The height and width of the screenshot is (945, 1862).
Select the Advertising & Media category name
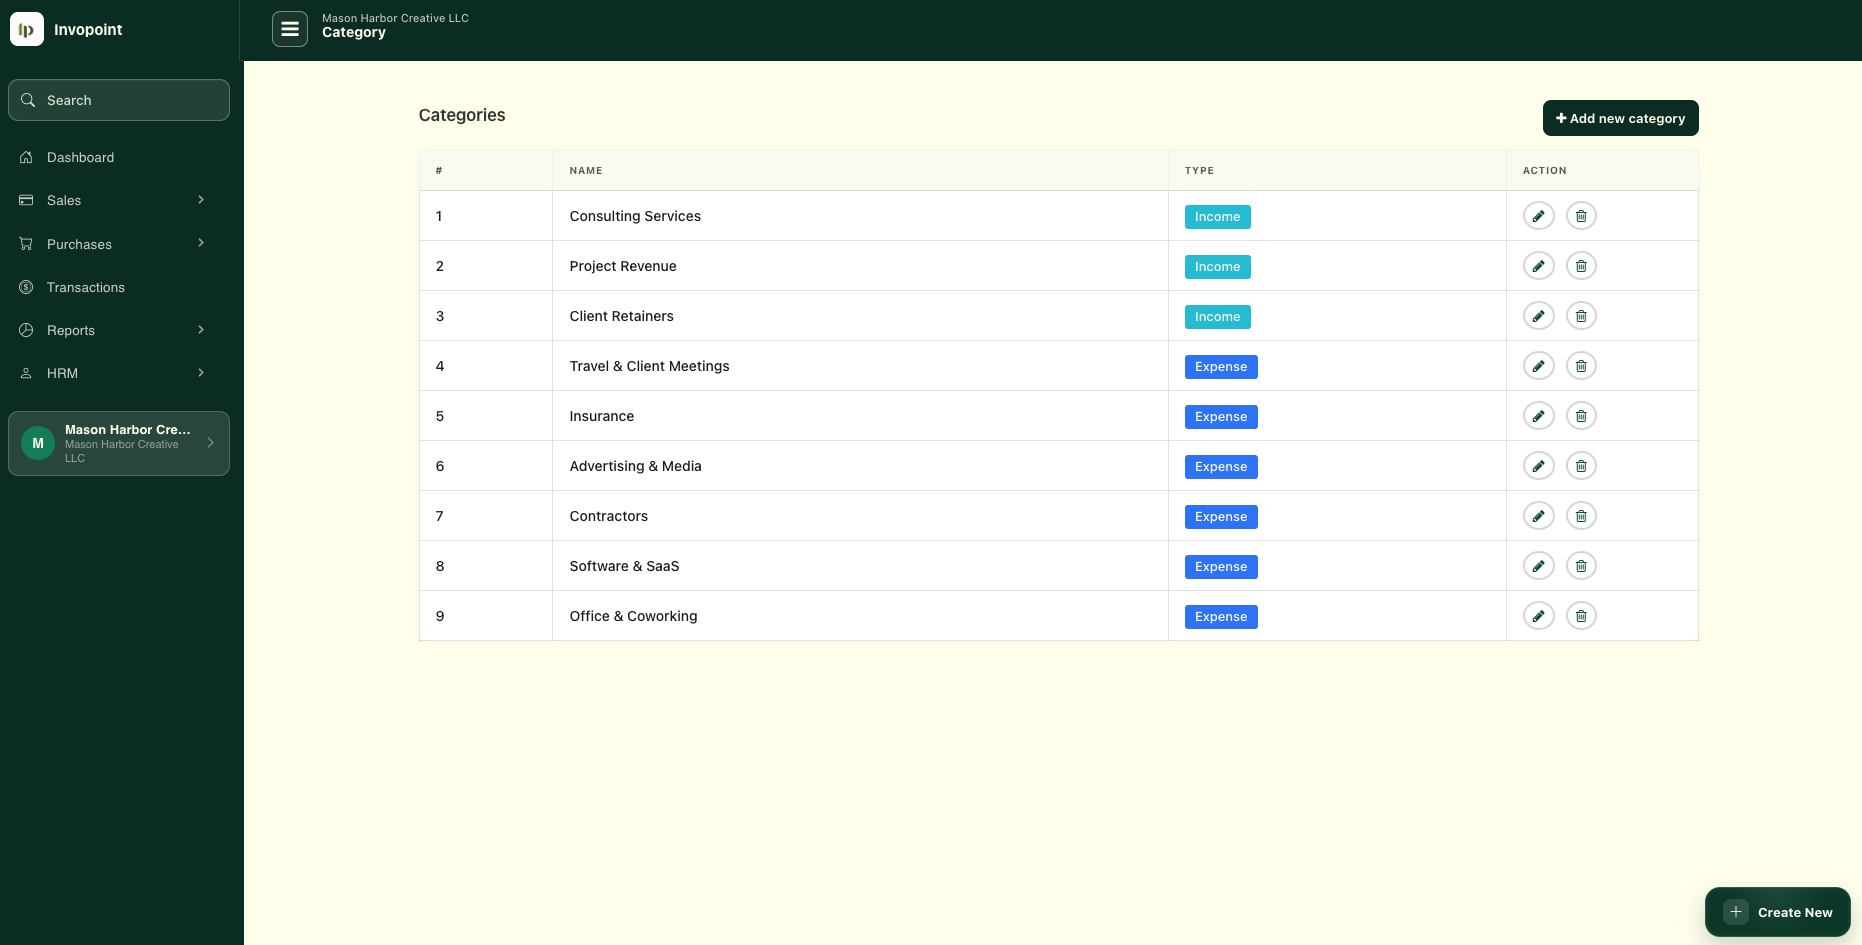(635, 466)
